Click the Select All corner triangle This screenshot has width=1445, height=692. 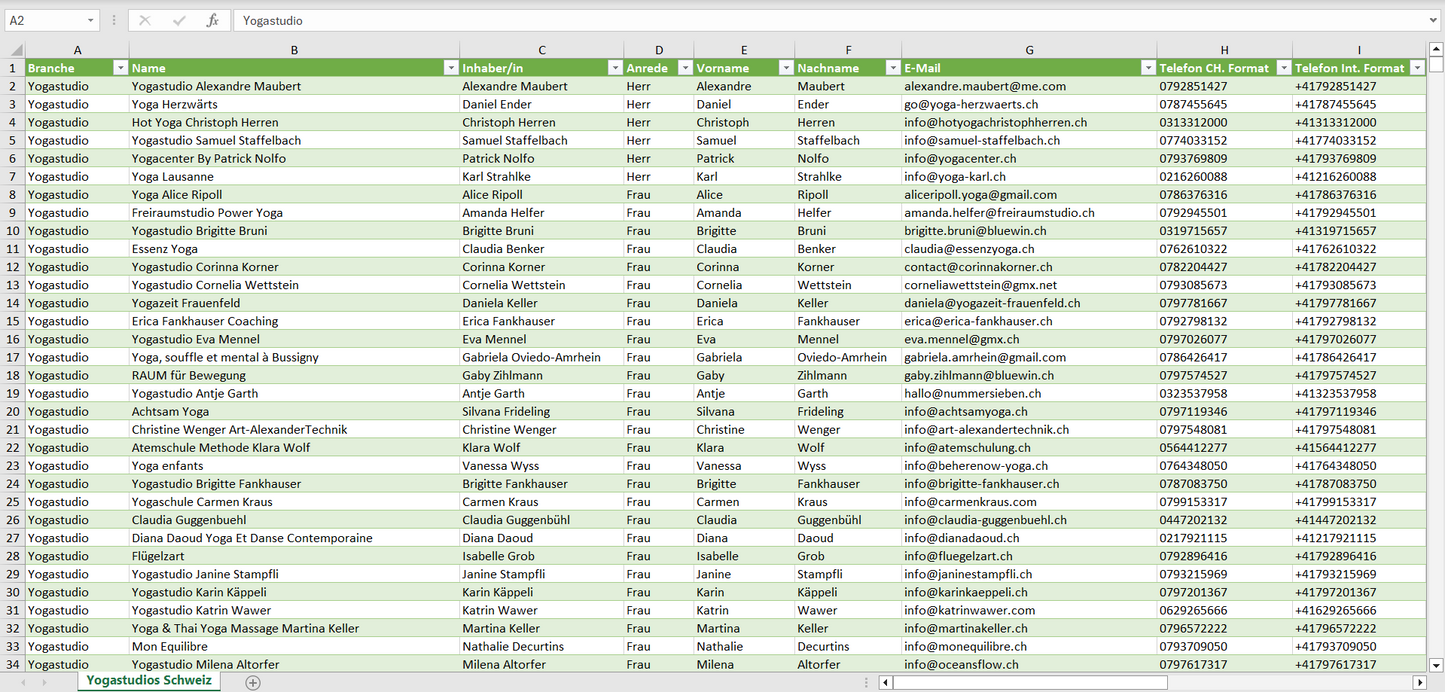[15, 50]
